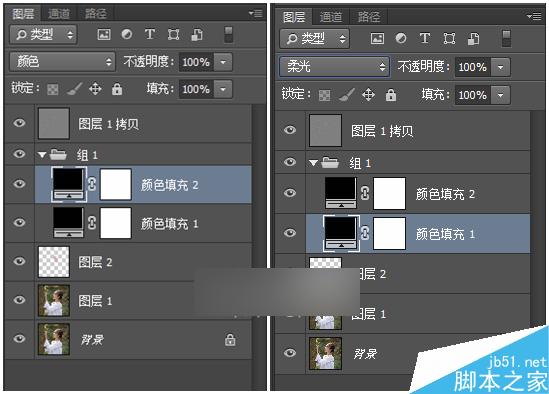Open the 柔光 blend mode dropdown
This screenshot has height=394, width=549.
coord(334,66)
